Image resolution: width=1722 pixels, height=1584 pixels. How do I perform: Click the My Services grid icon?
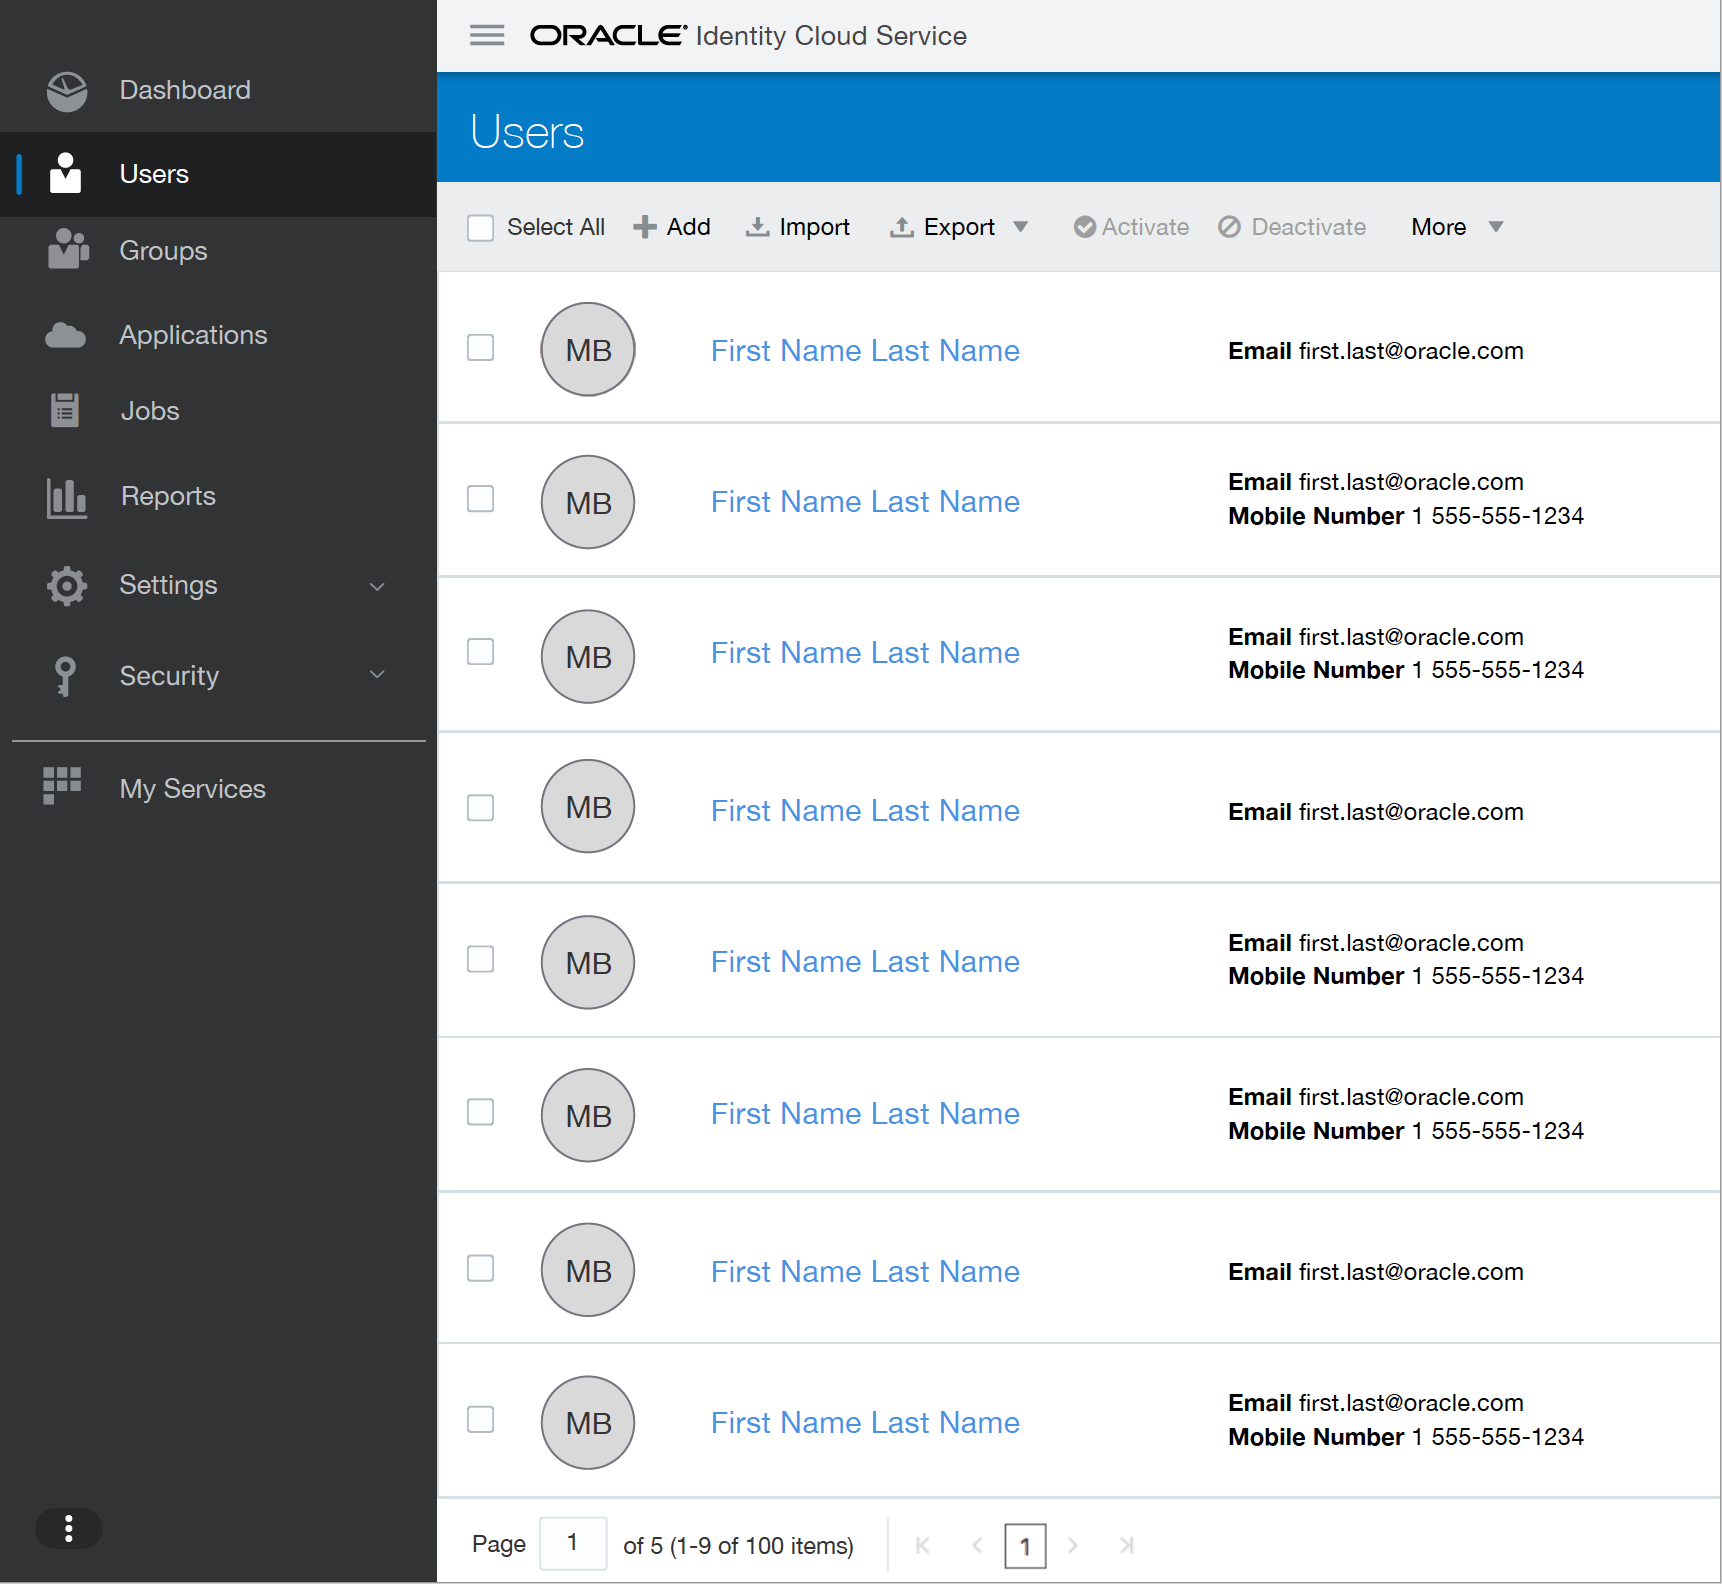pyautogui.click(x=62, y=786)
